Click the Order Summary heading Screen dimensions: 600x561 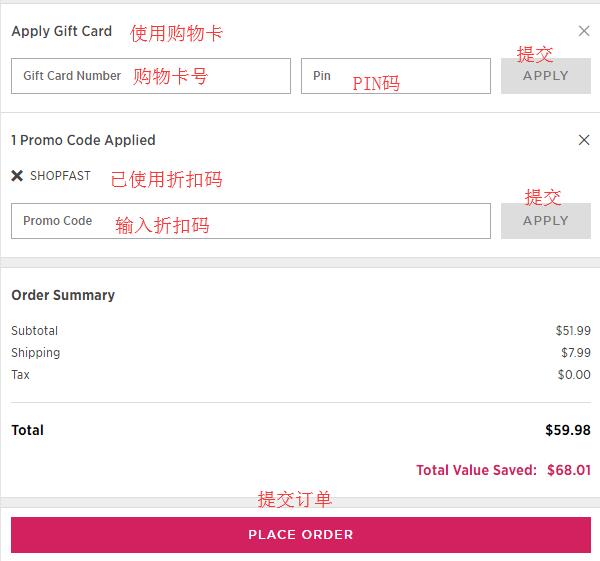point(63,295)
